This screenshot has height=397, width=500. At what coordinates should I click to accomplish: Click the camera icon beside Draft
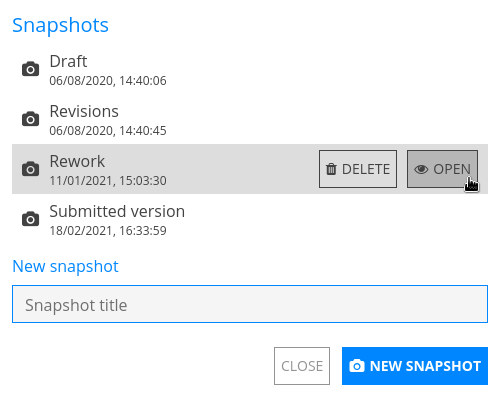click(x=30, y=69)
